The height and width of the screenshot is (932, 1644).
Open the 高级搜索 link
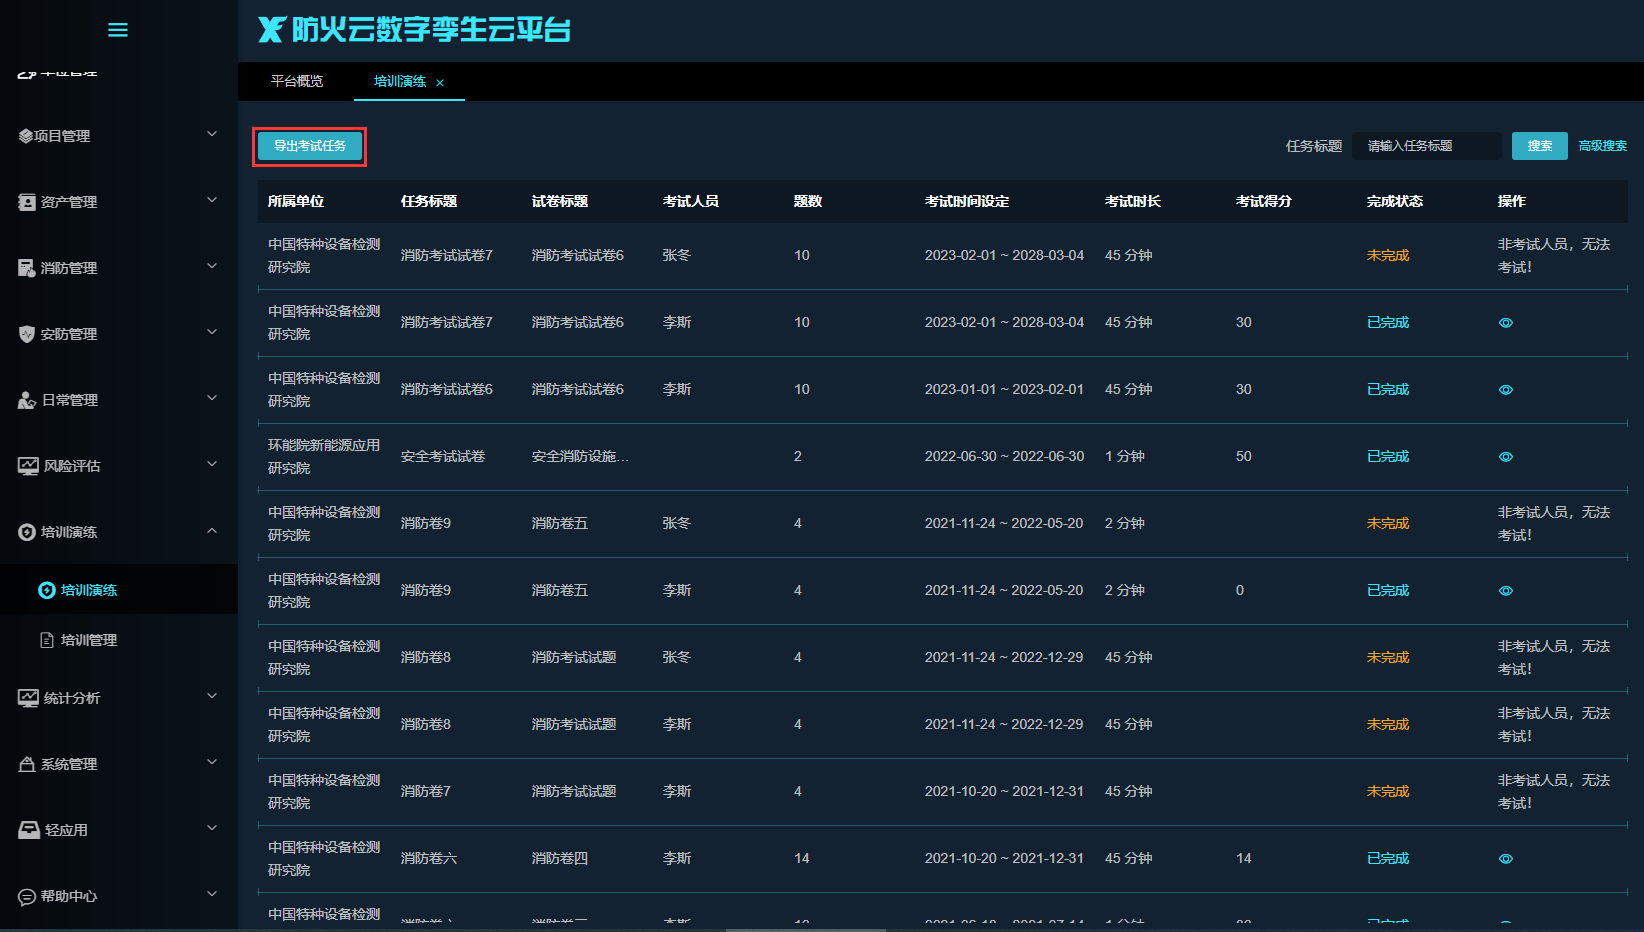(1603, 146)
